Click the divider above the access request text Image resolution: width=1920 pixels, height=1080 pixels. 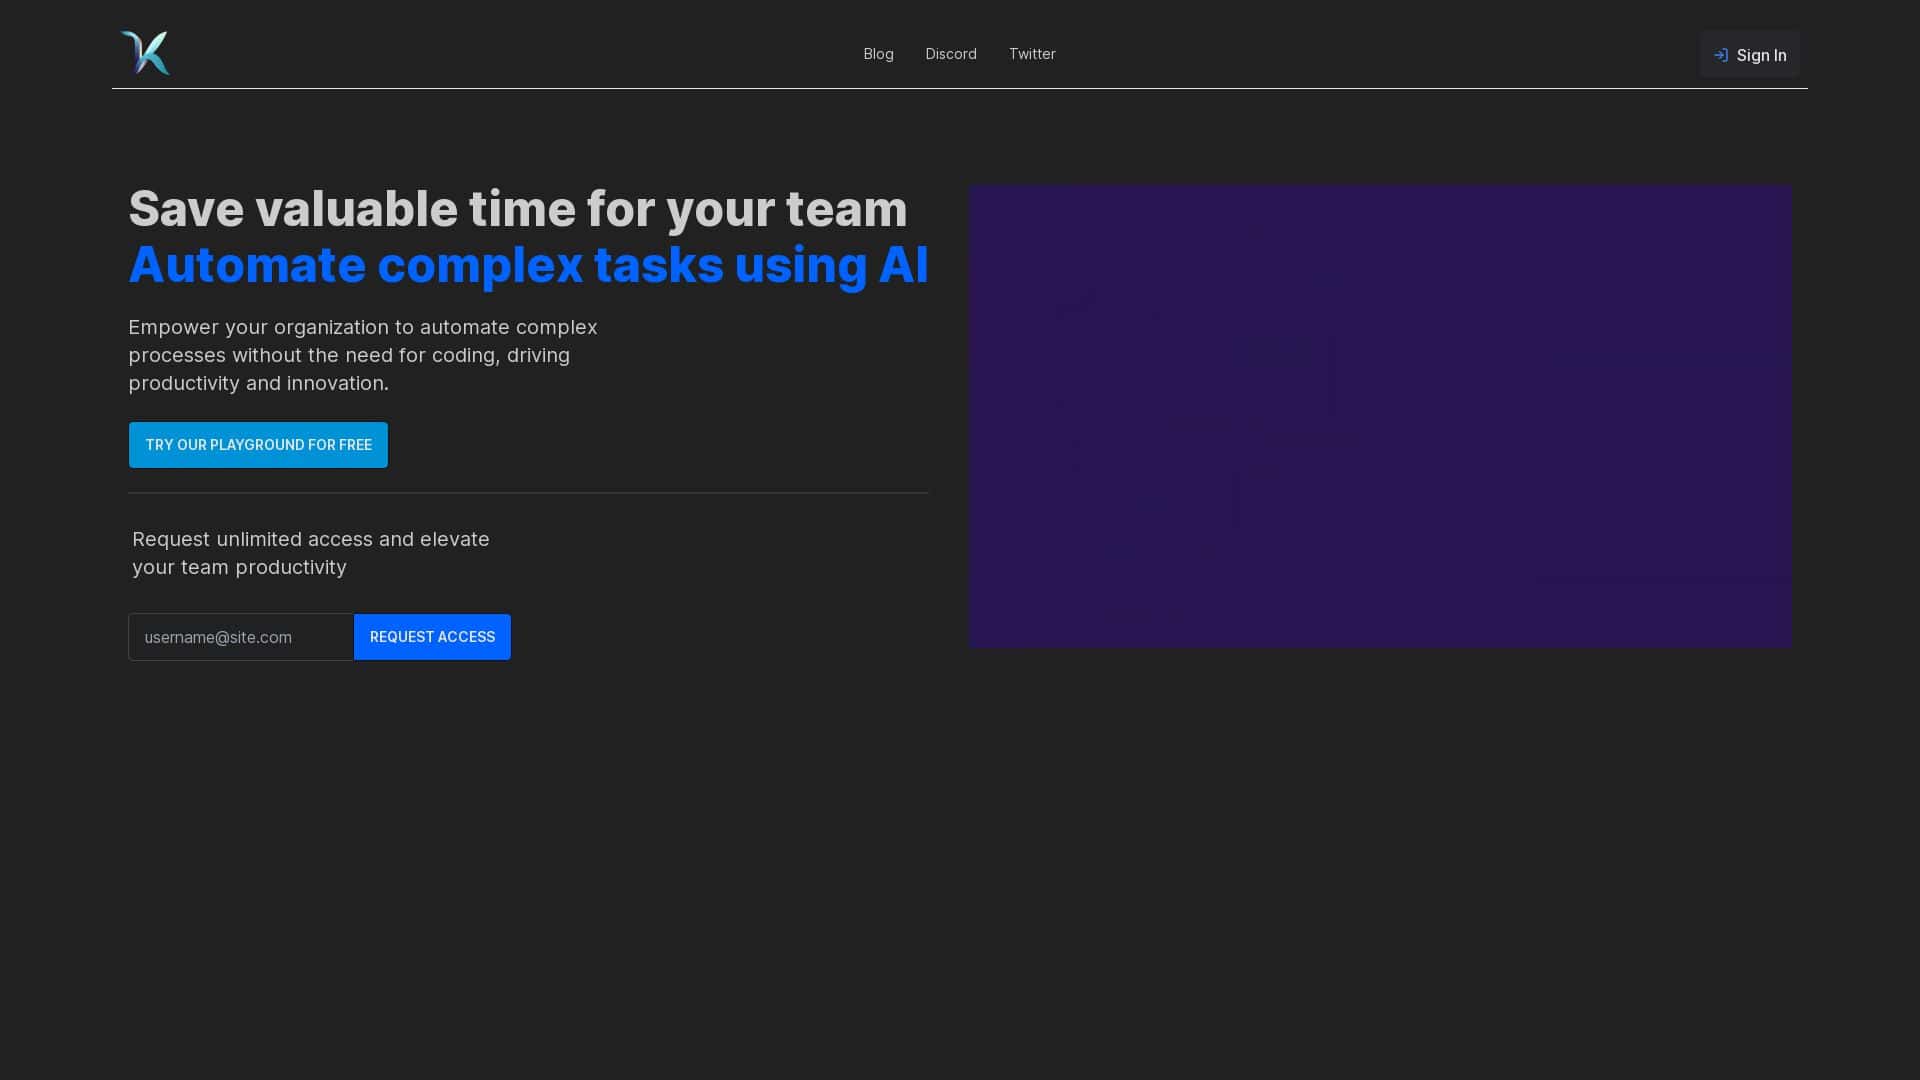528,492
